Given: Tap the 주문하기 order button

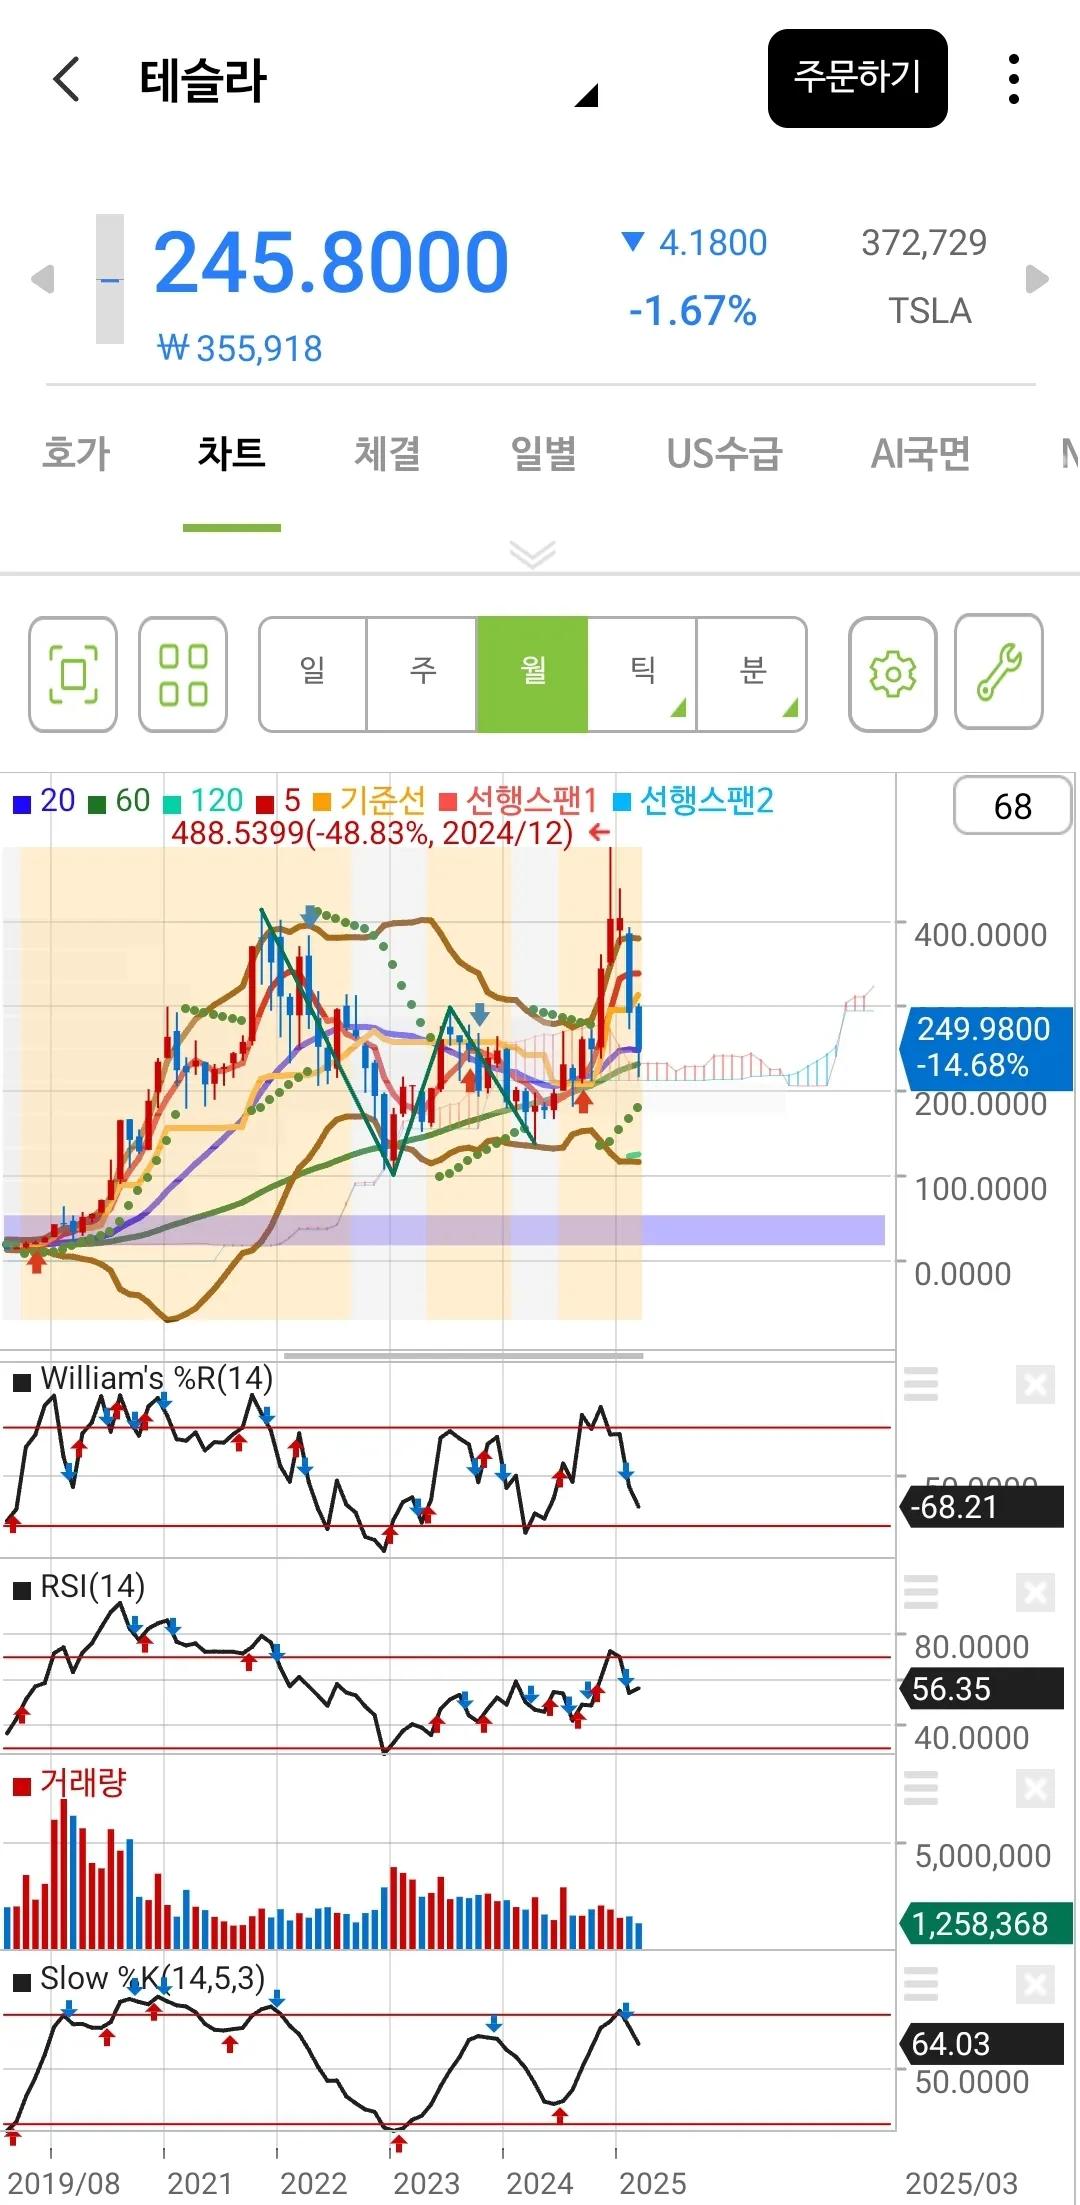Looking at the screenshot, I should (858, 78).
